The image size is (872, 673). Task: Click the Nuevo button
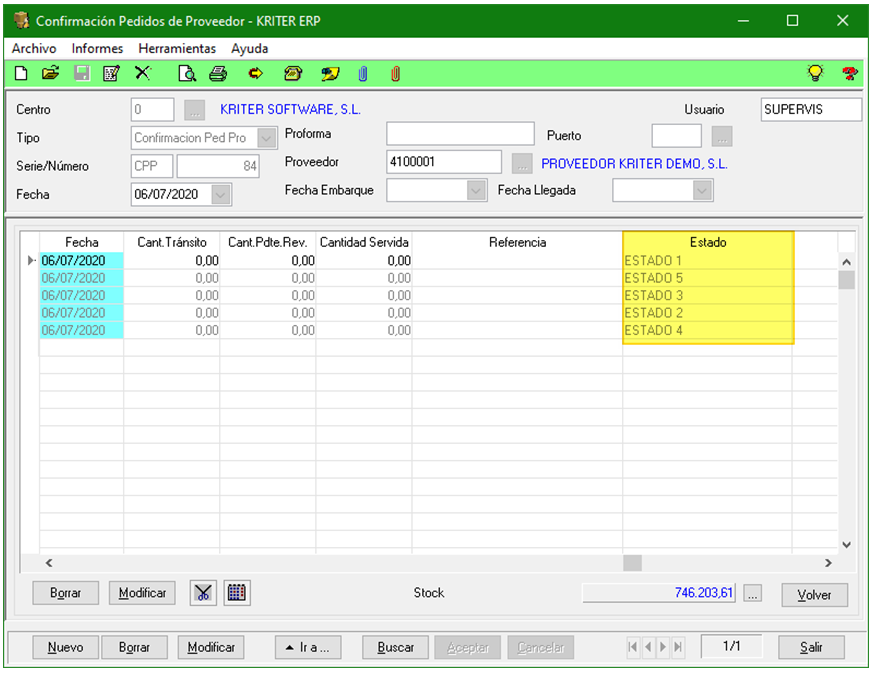click(66, 647)
